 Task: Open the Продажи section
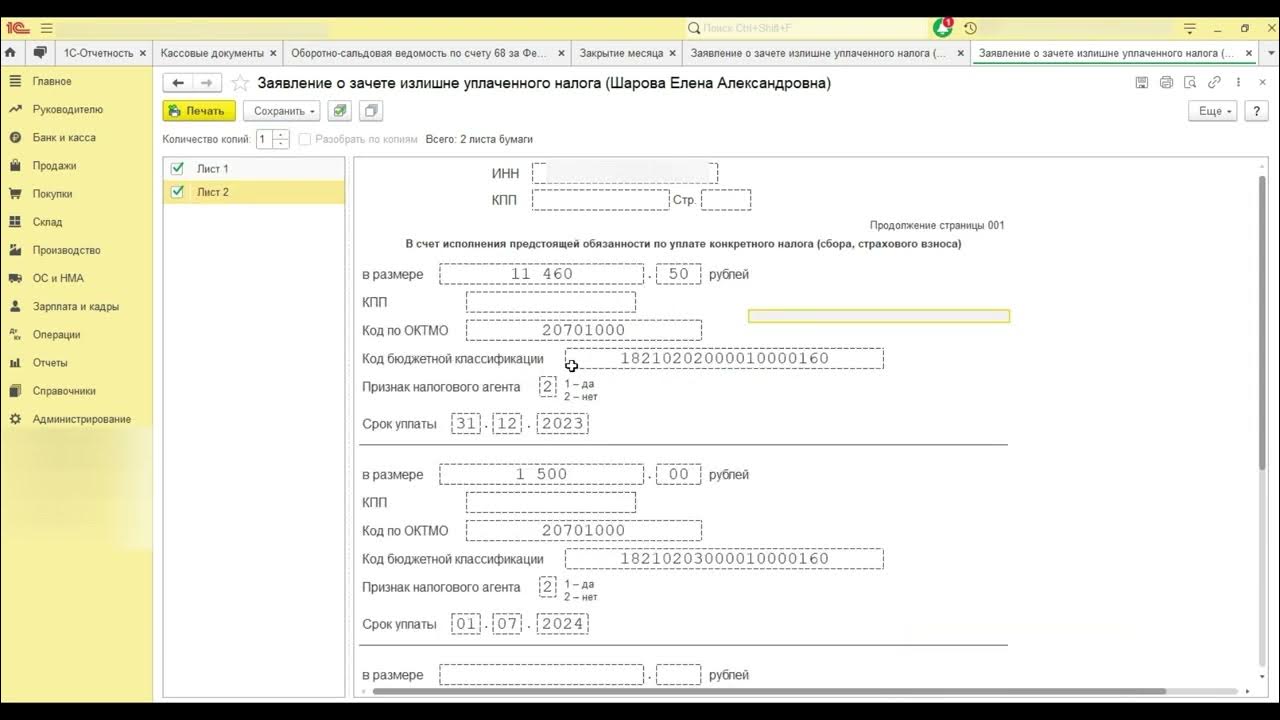point(54,165)
